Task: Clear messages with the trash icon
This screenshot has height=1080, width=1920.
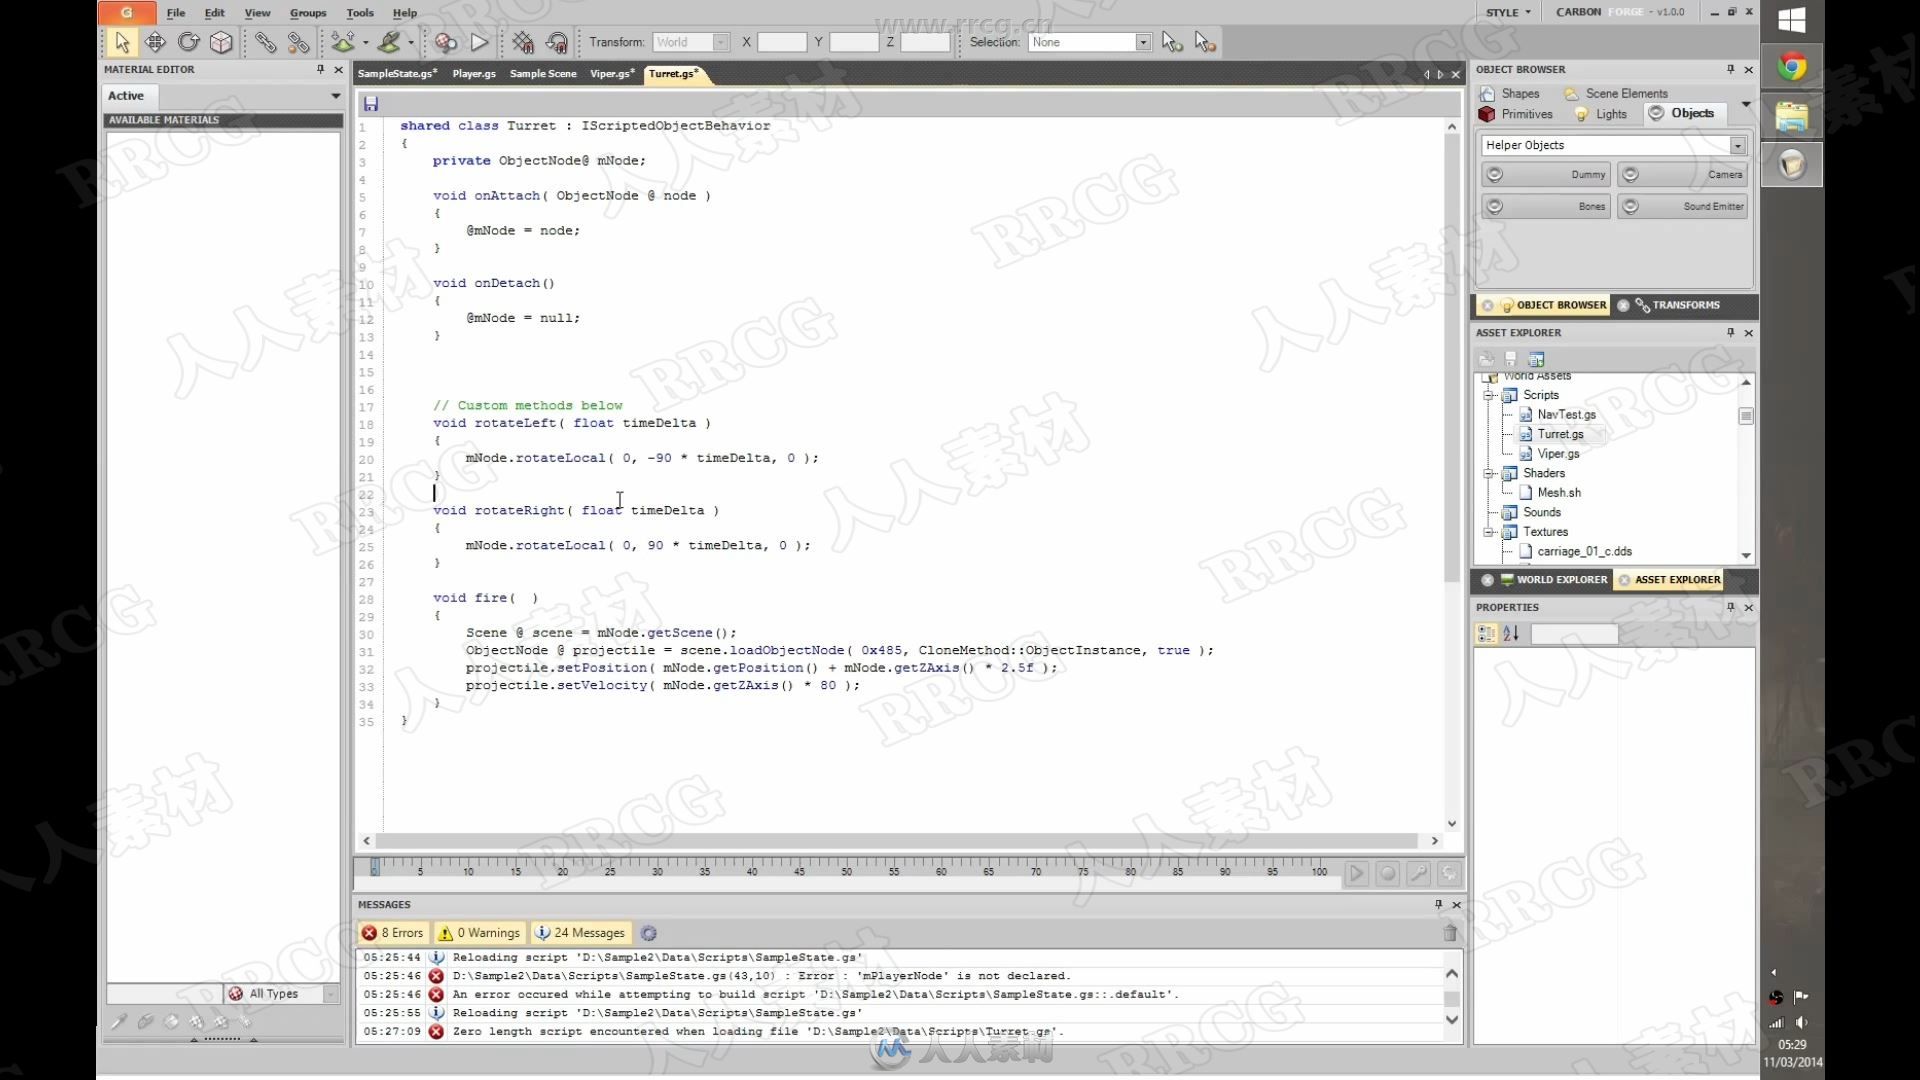Action: pos(1450,933)
